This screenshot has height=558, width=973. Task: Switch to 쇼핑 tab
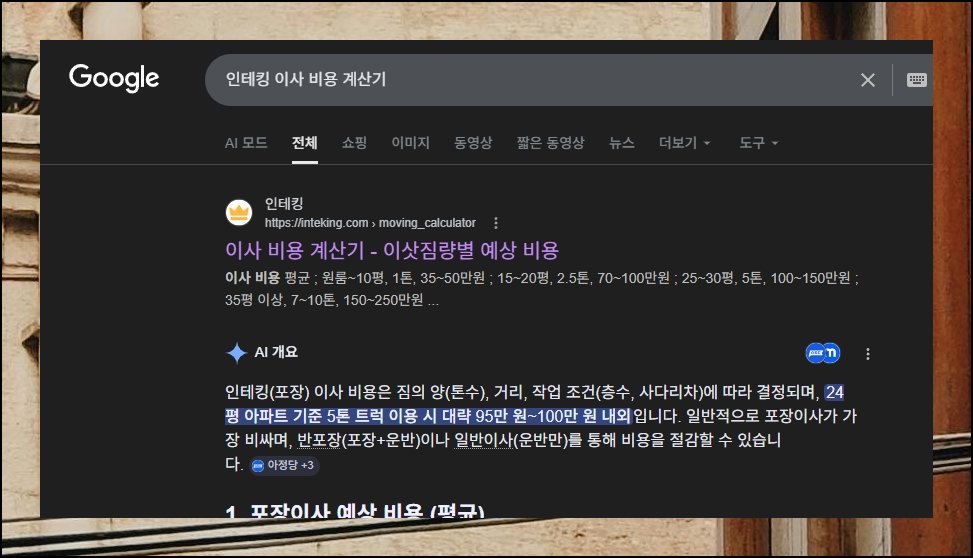[x=354, y=143]
